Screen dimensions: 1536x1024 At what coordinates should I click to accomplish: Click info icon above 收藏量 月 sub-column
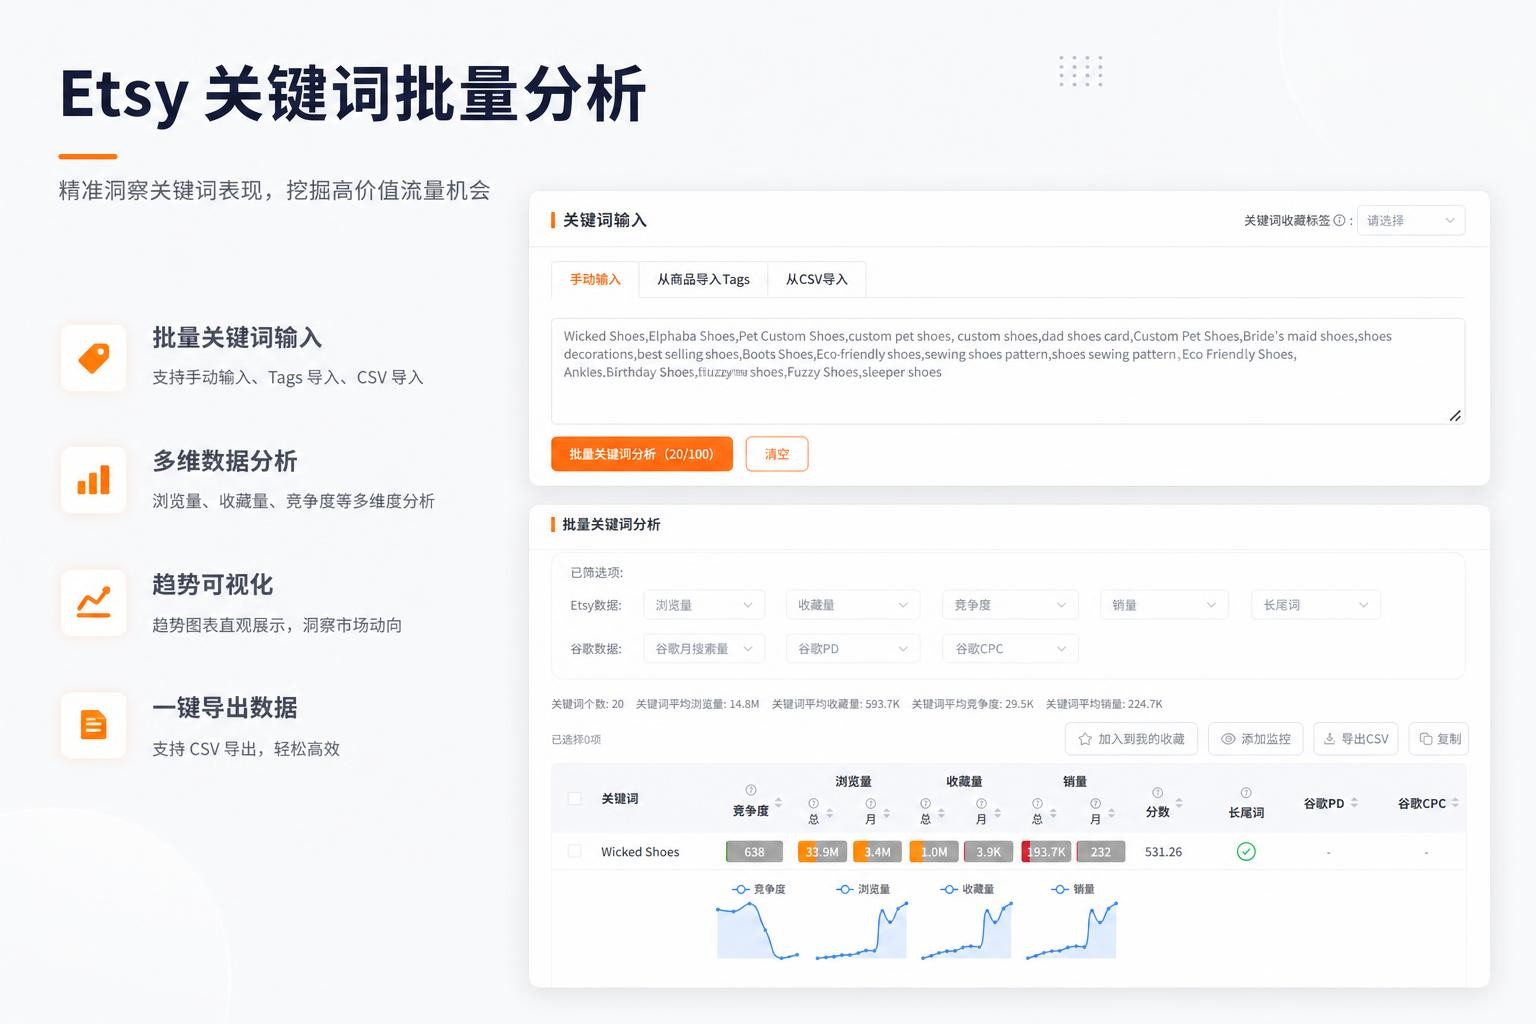pyautogui.click(x=981, y=803)
